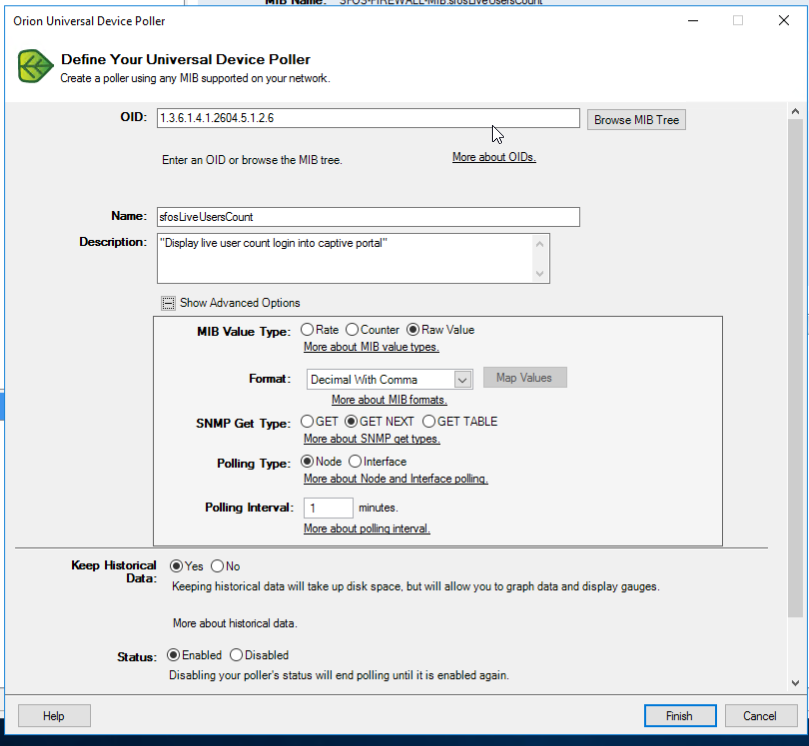Screen dimensions: 809x746
Task: Click the dialog scrollbar up arrow
Action: [795, 111]
